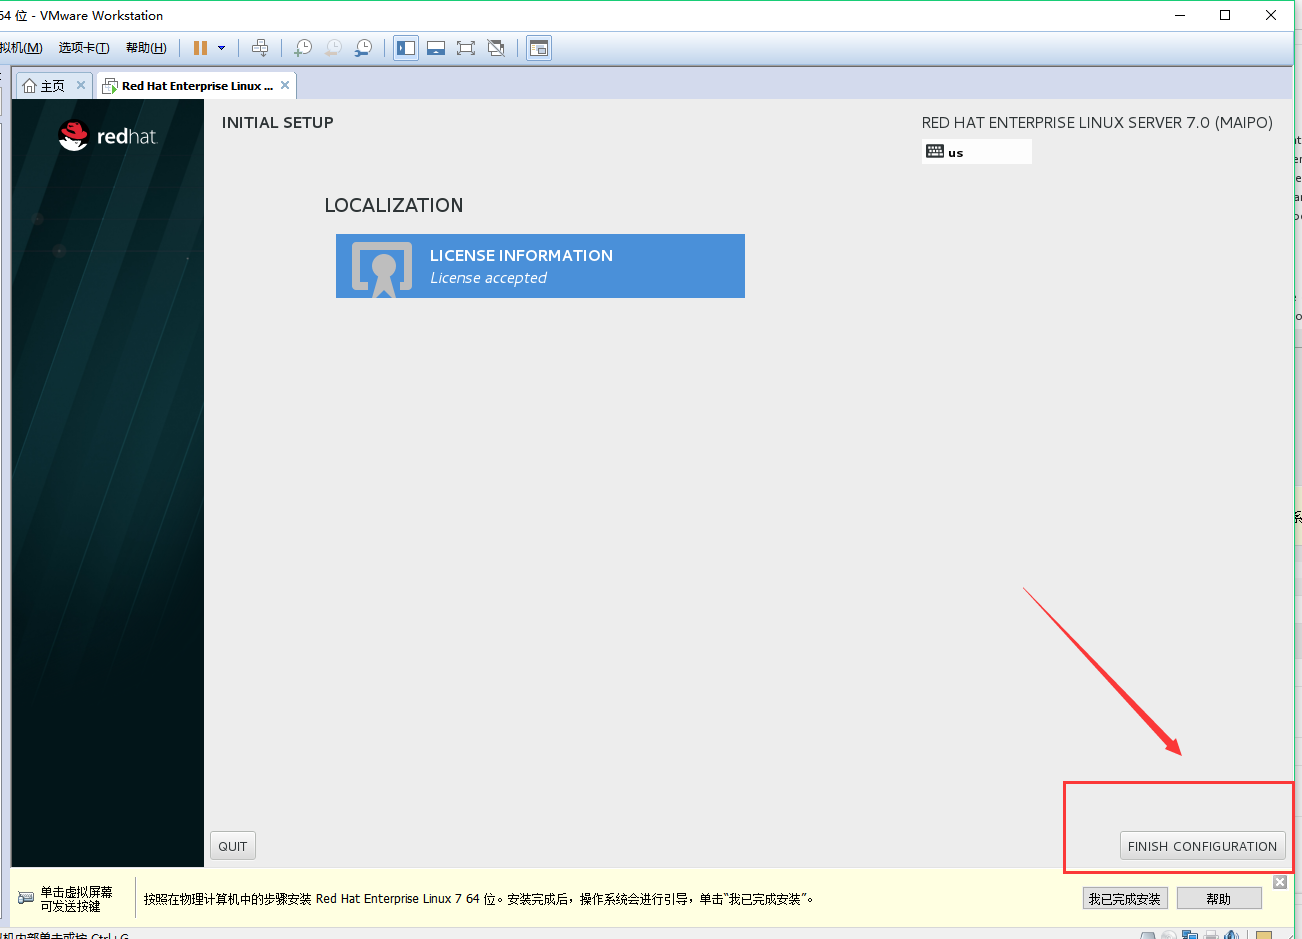Click the 'License accepted' status text

(x=488, y=278)
